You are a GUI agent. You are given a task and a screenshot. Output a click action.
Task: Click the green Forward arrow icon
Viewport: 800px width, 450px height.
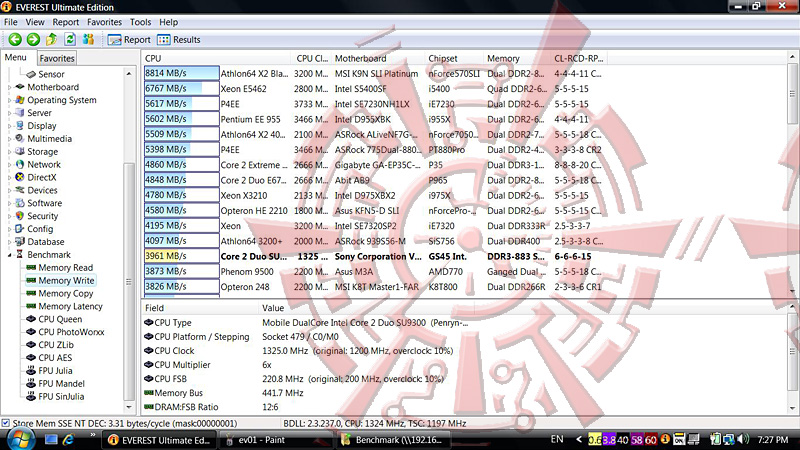point(33,39)
